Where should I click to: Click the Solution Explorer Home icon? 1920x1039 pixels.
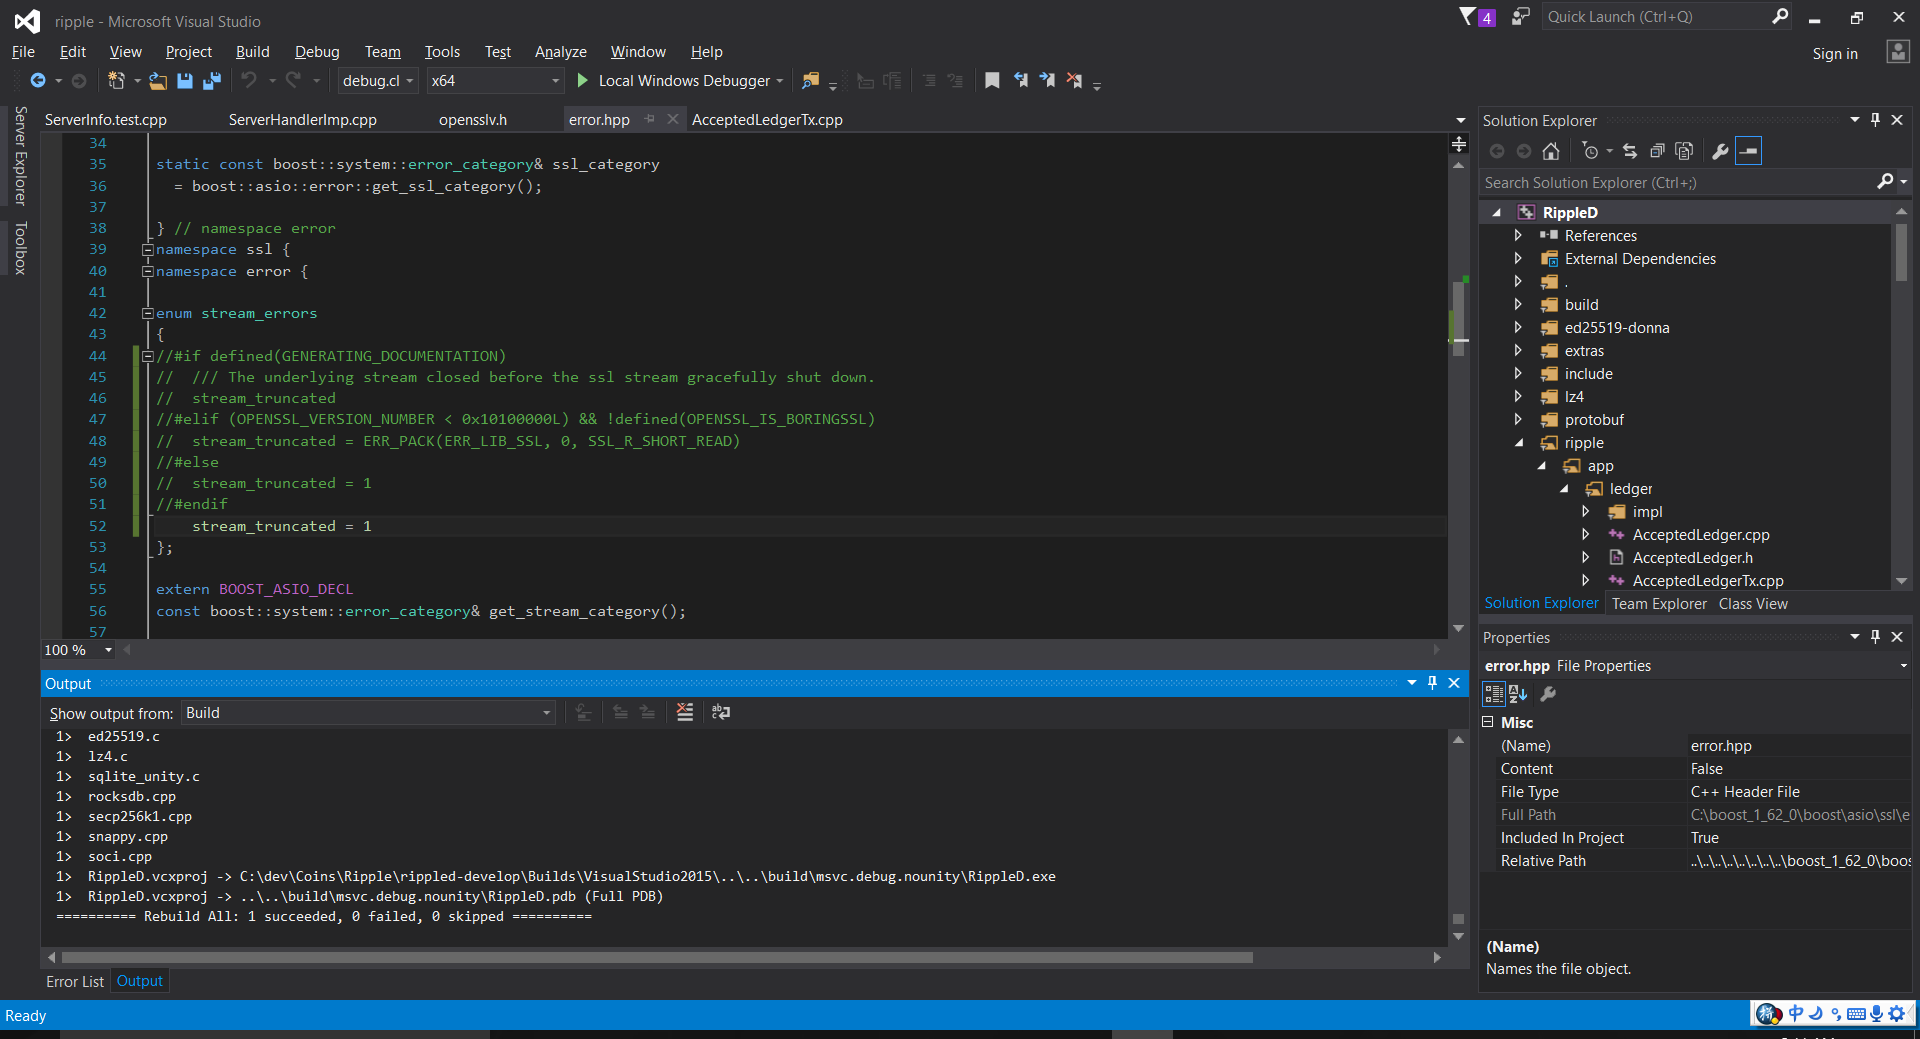(1551, 151)
